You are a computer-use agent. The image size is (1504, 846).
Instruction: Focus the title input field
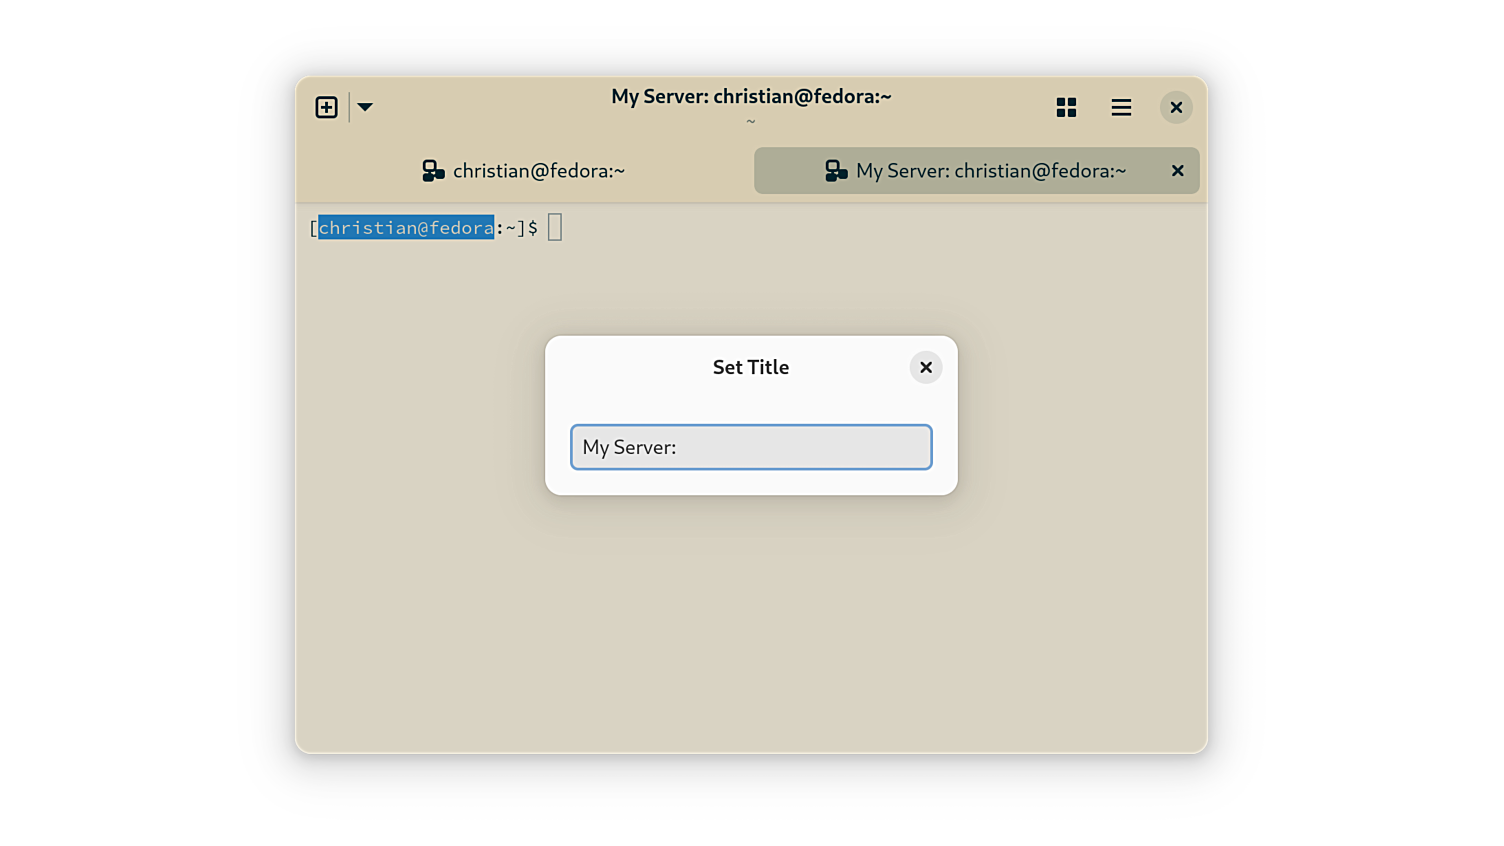800,447
